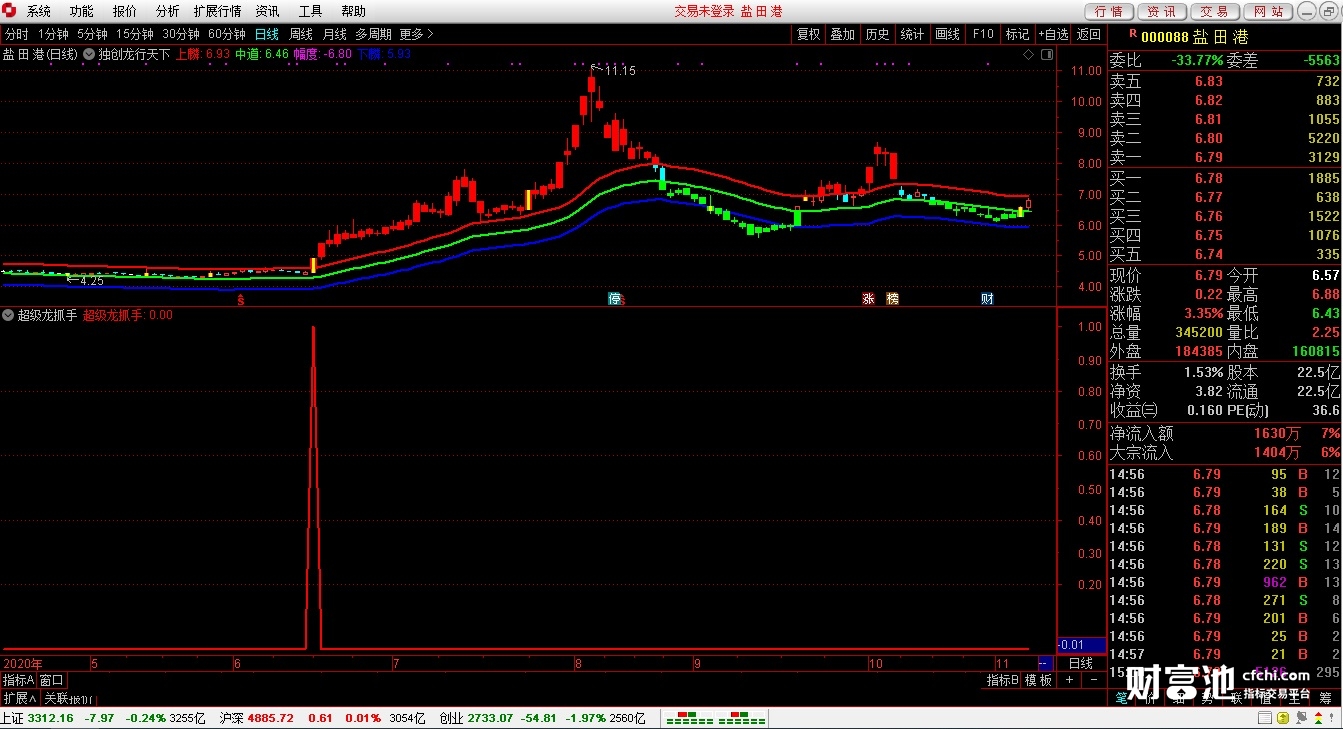The width and height of the screenshot is (1343, 729).
Task: Expand the 扩展∧ panel
Action: (x=20, y=698)
